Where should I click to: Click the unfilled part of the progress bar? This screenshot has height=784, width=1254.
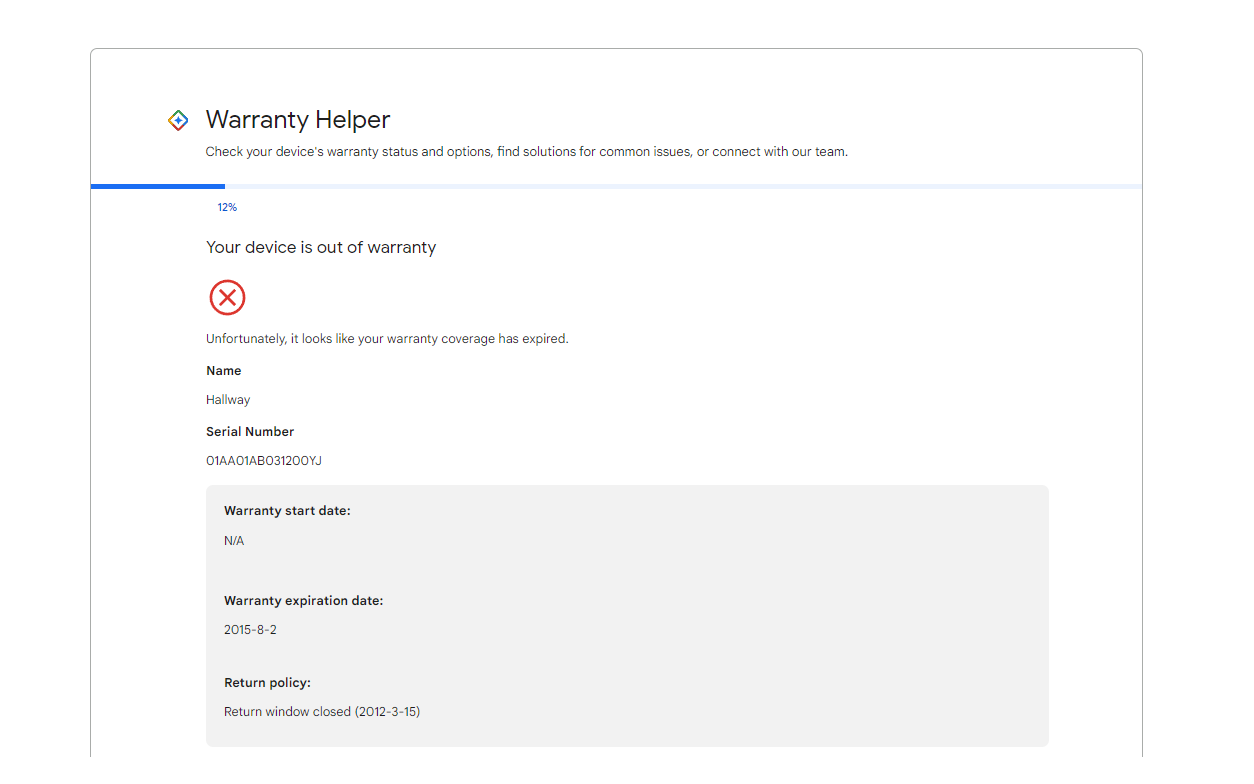[682, 186]
